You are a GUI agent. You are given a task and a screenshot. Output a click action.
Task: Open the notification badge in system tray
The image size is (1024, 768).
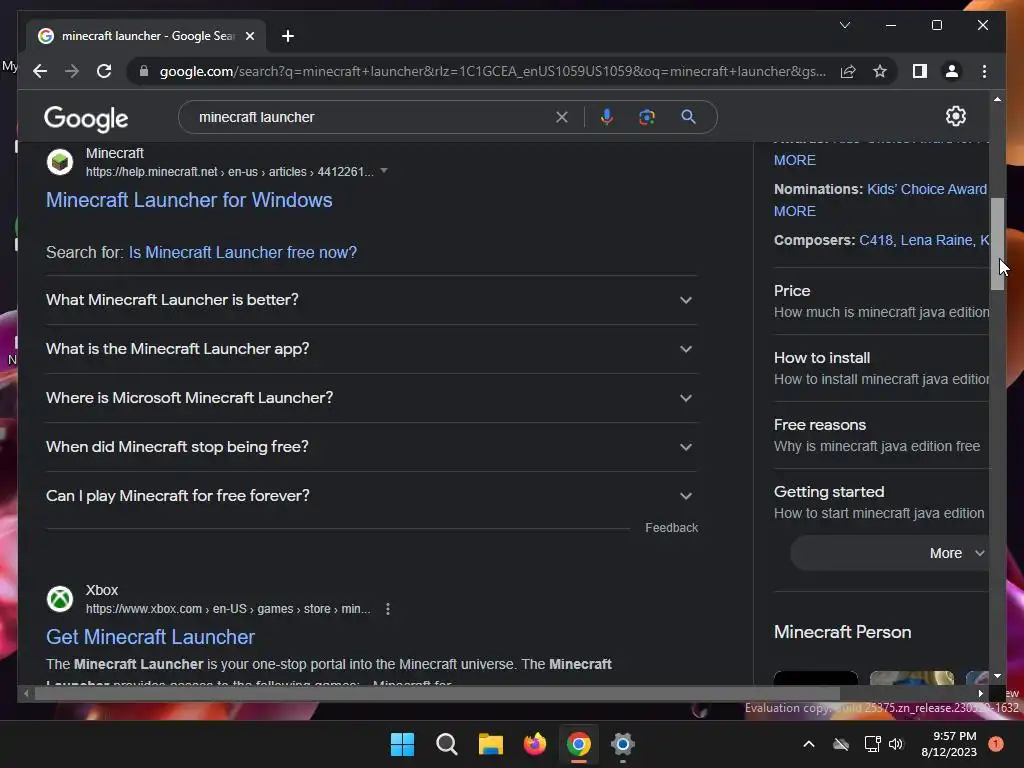[996, 743]
